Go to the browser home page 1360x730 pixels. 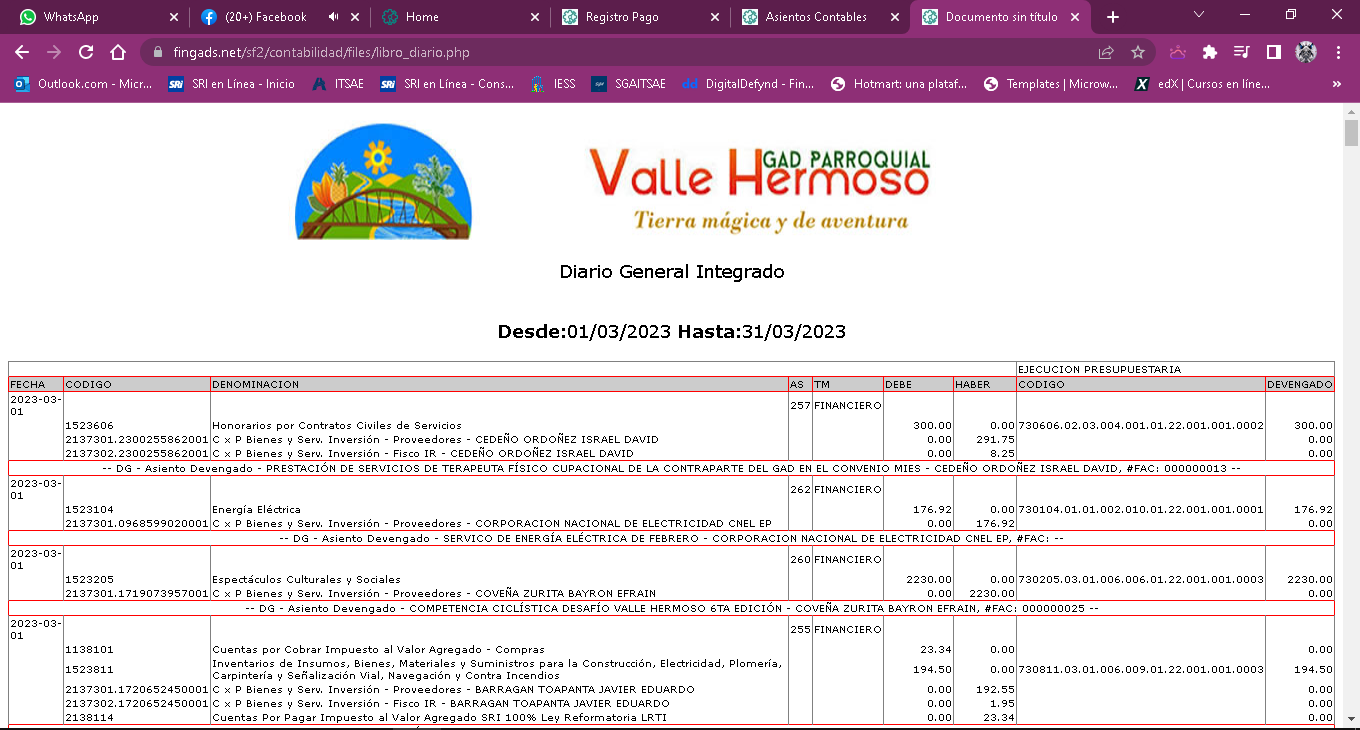pos(118,52)
